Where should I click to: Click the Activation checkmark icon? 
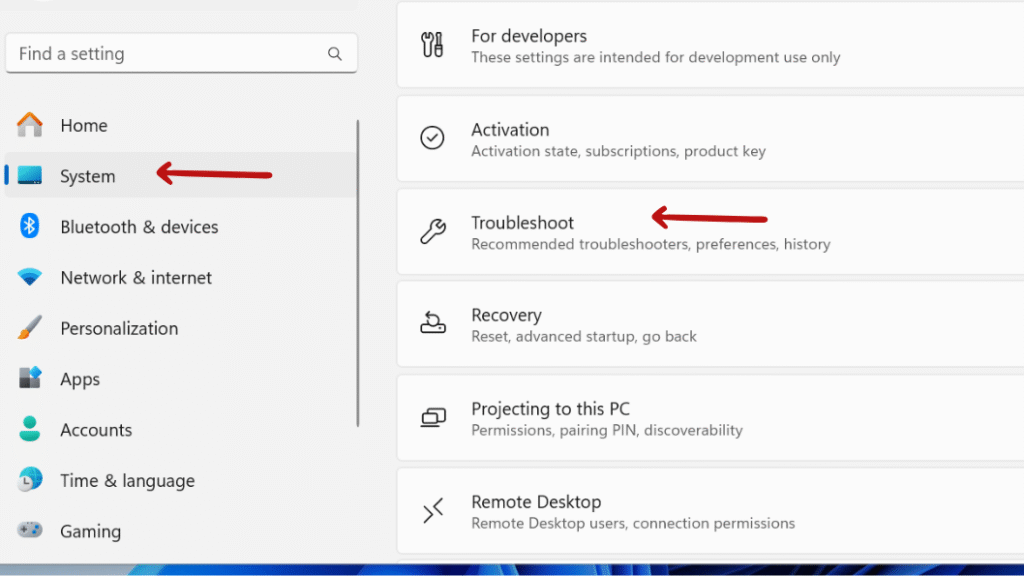click(x=432, y=138)
